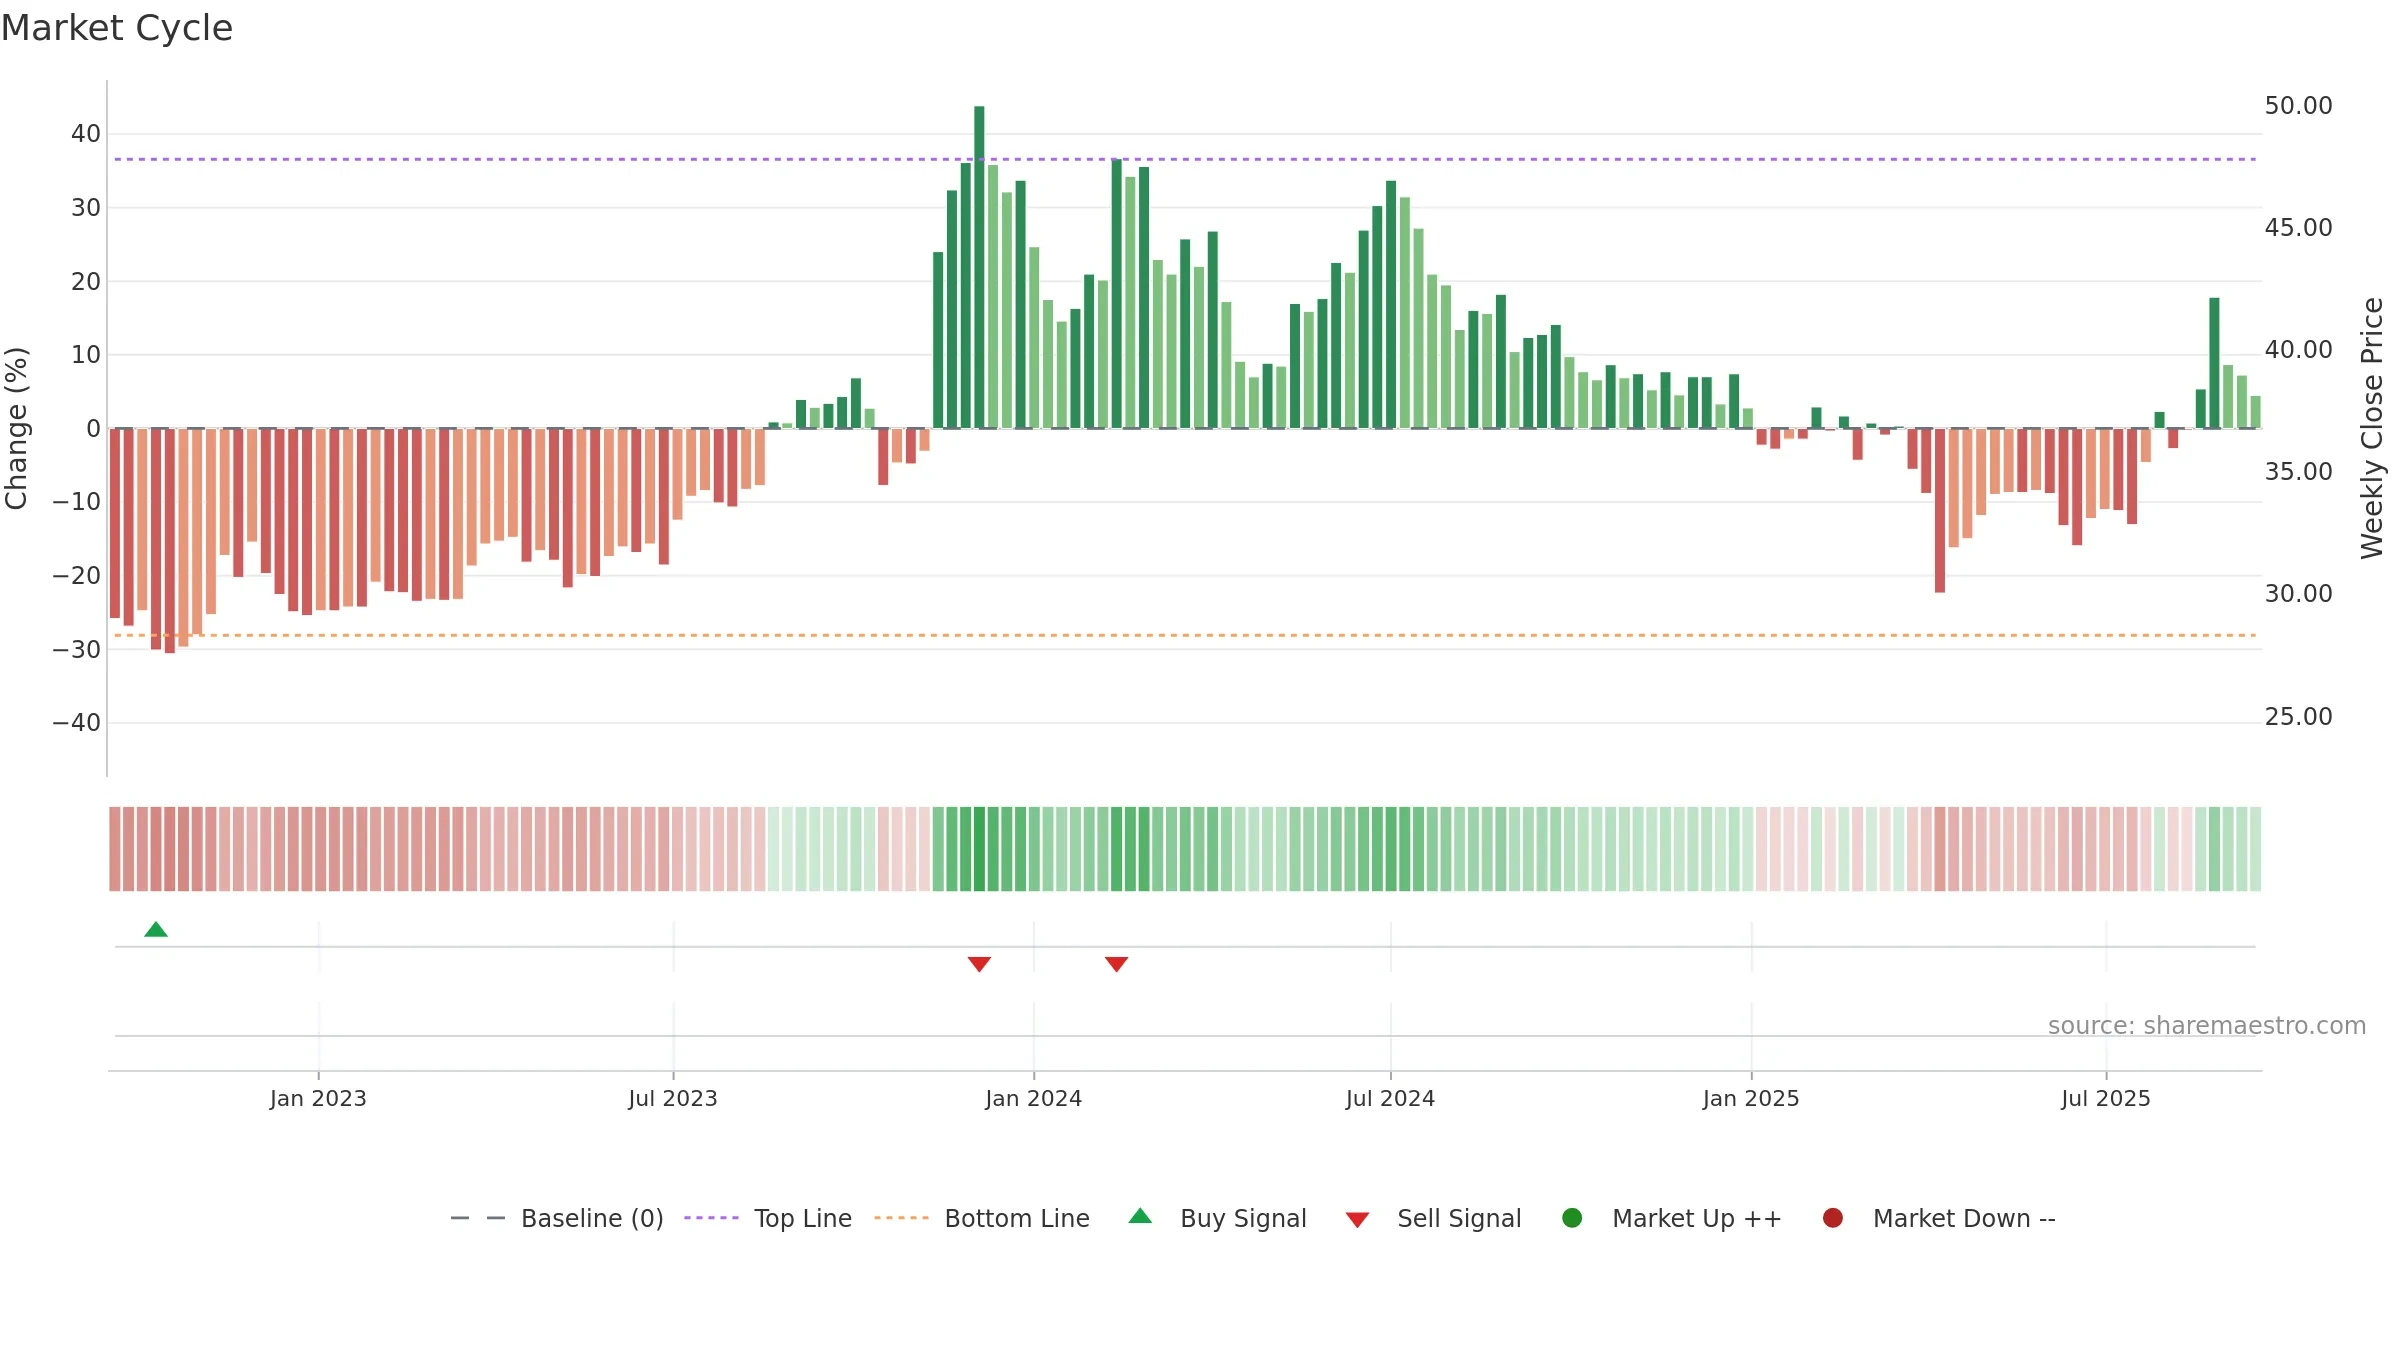
Task: Click the red Market Down legend dot
Action: 1833,1218
